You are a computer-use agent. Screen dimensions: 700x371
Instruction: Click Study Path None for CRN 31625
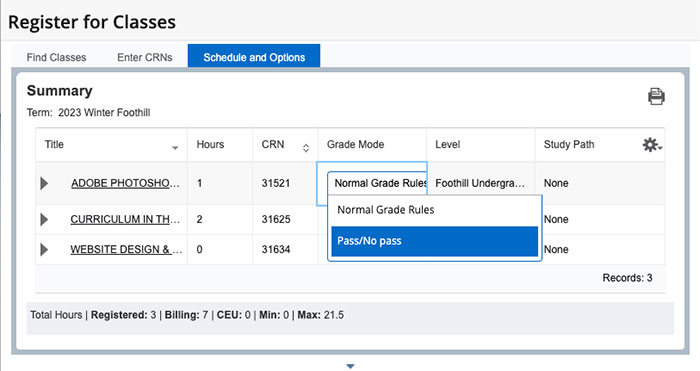[556, 219]
